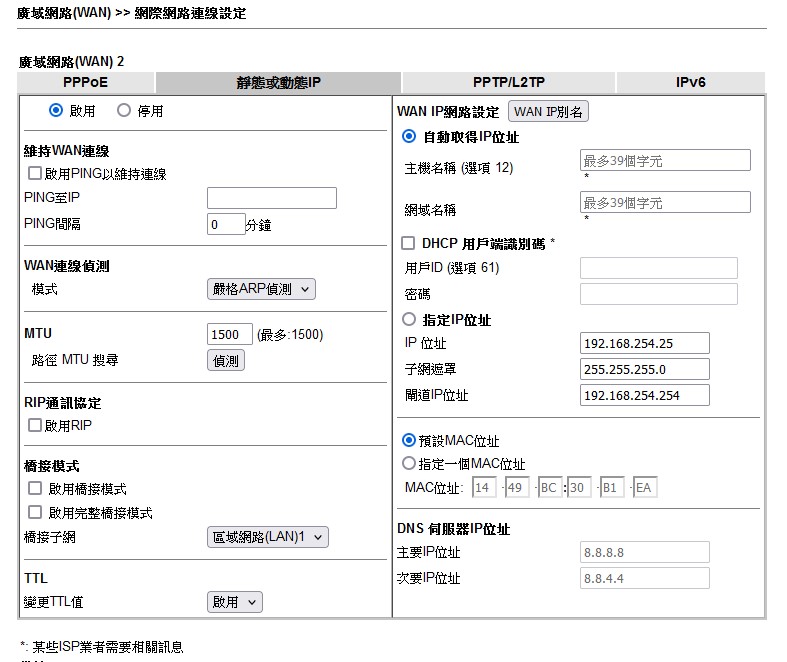Screen dimensions: 787x662
Task: Select the 停用 radio button
Action: pos(124,111)
